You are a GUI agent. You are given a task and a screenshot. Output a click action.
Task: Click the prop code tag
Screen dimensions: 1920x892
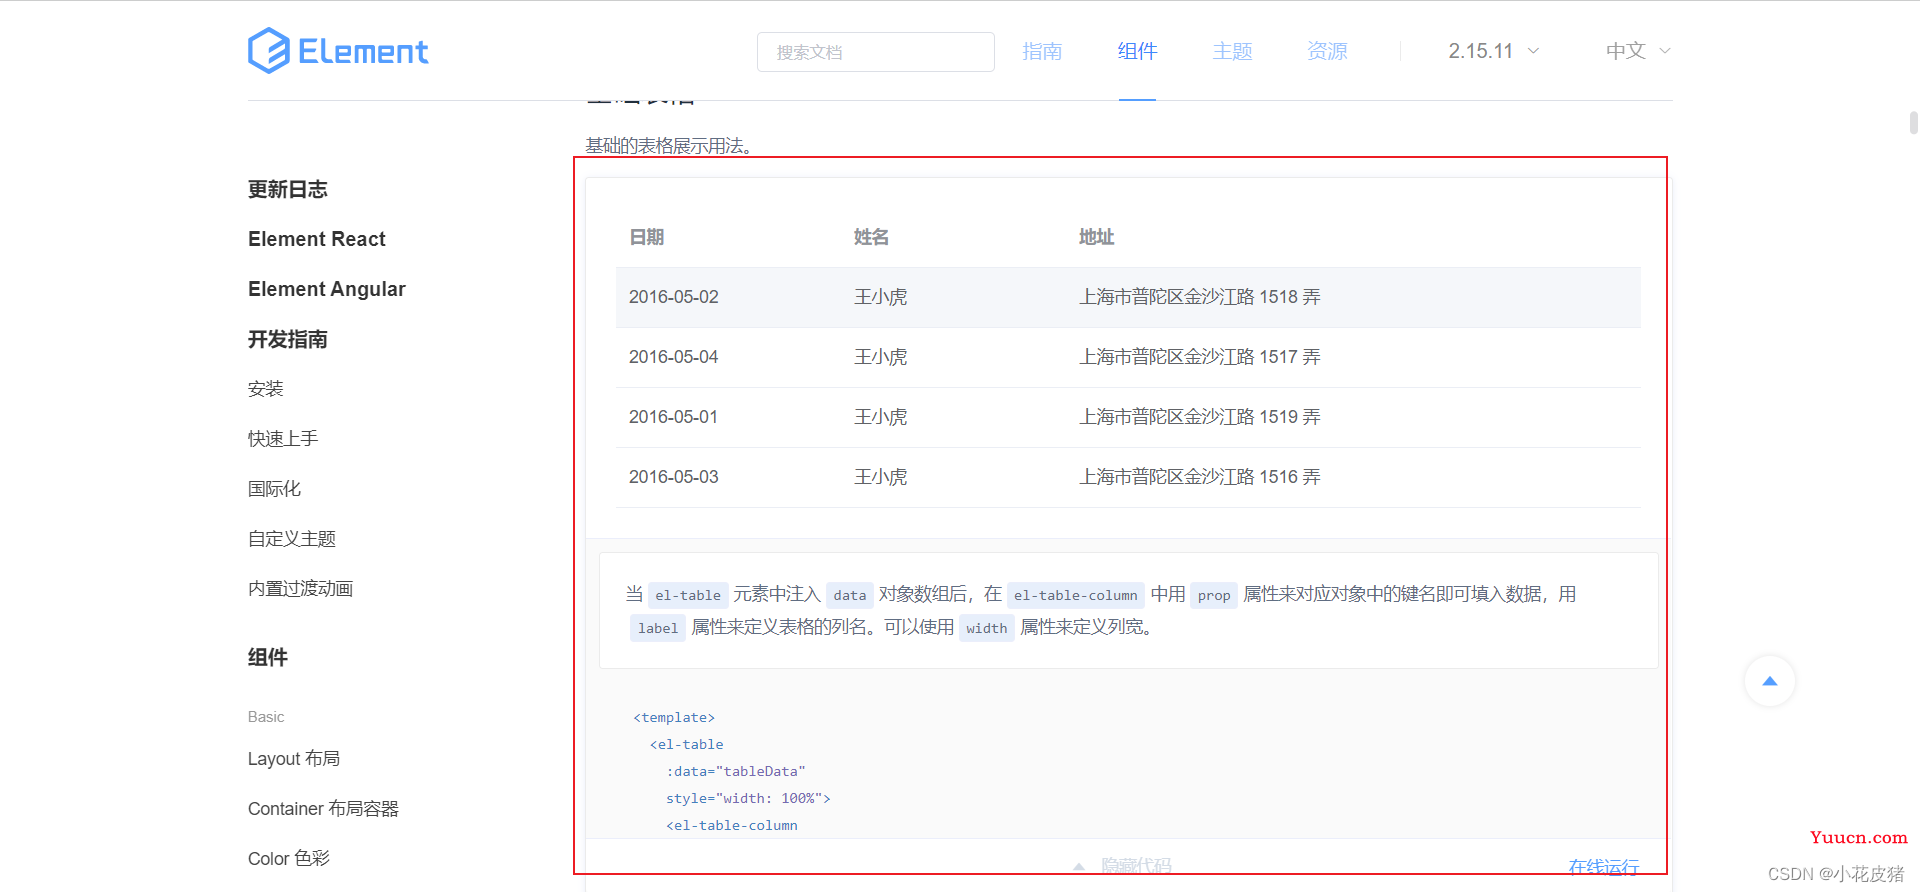[1214, 595]
